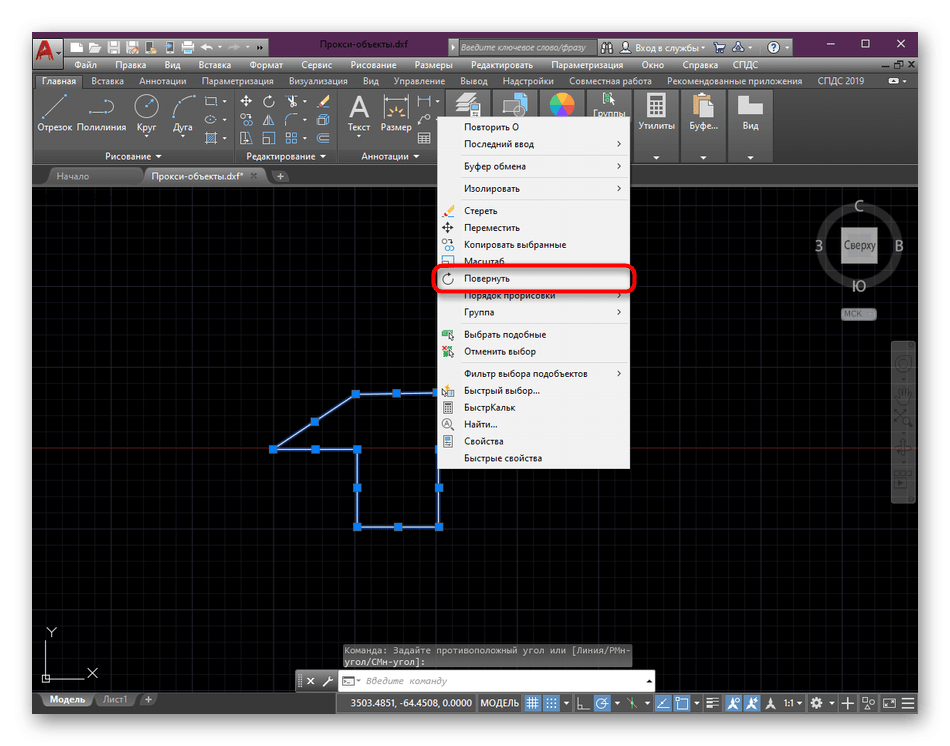Choose Свойства in context menu
This screenshot has height=746, width=950.
point(533,441)
